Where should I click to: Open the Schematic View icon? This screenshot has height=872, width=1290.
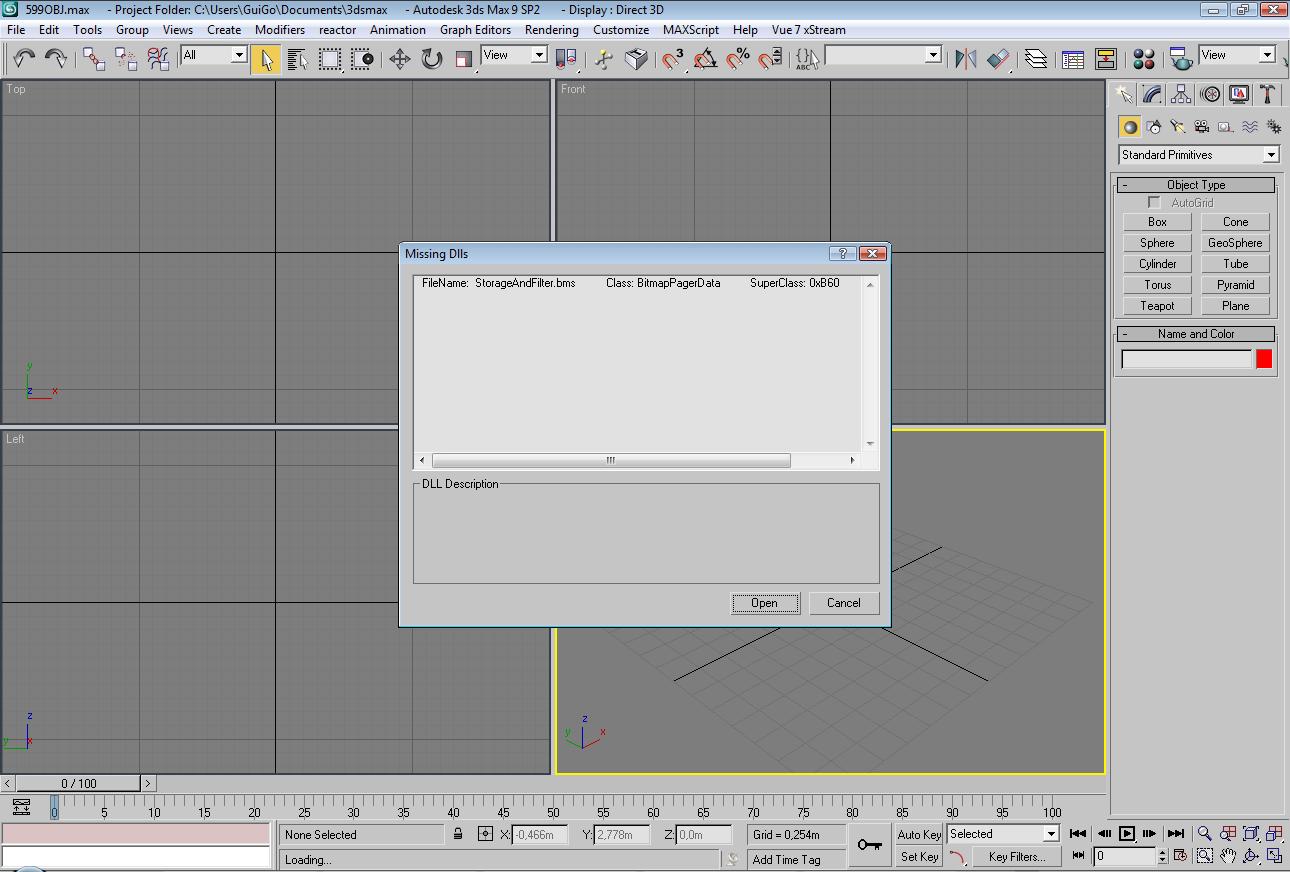[x=1106, y=59]
